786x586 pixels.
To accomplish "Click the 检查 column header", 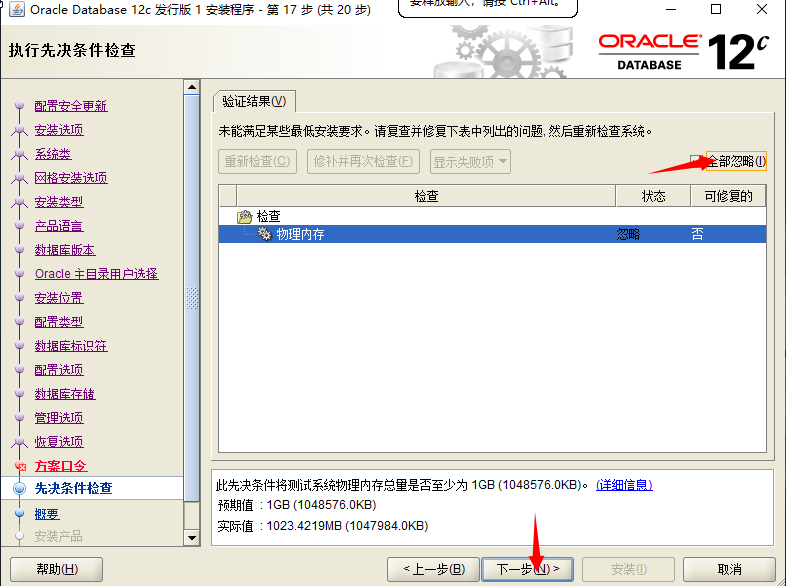I will pyautogui.click(x=426, y=196).
